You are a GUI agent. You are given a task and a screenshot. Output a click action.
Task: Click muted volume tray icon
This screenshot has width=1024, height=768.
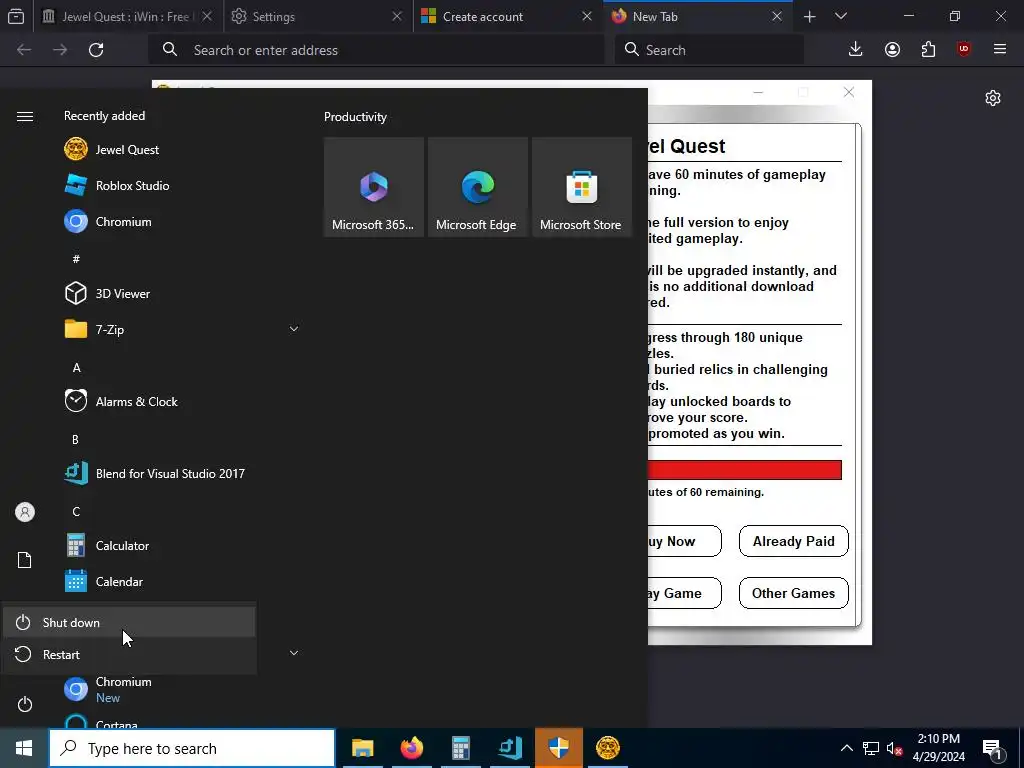(894, 748)
